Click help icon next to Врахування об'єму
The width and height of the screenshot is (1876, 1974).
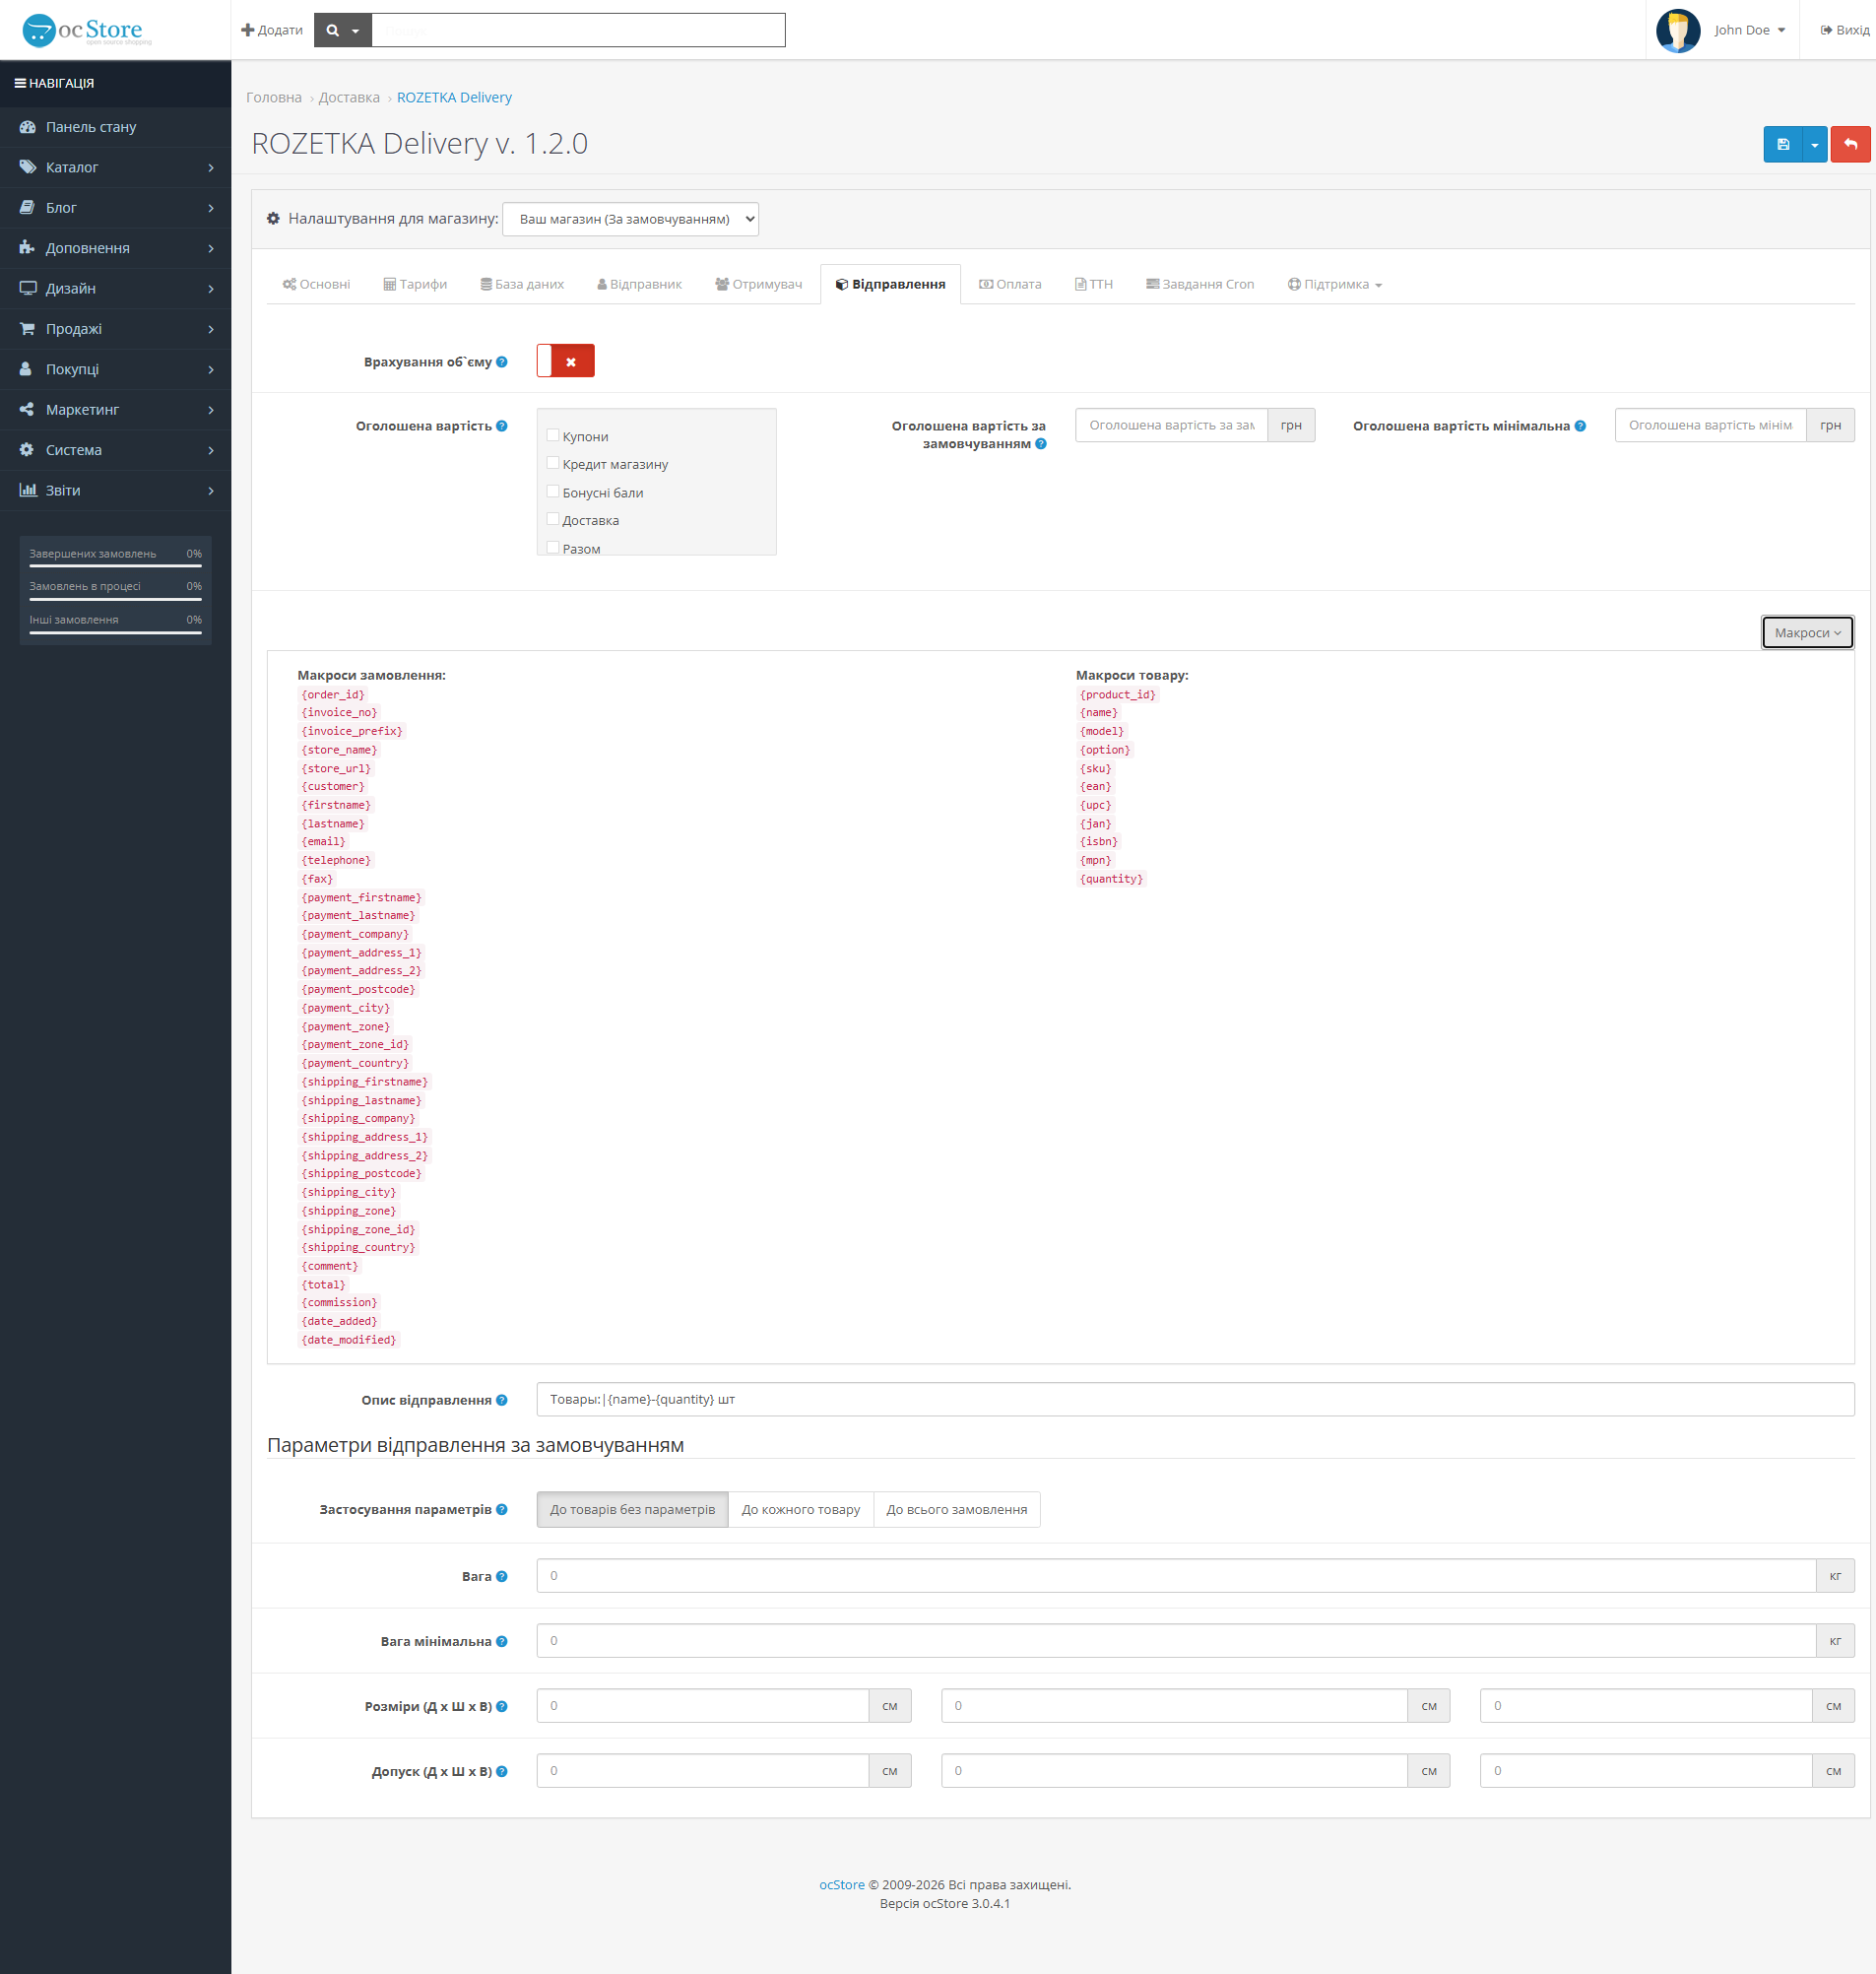tap(502, 362)
